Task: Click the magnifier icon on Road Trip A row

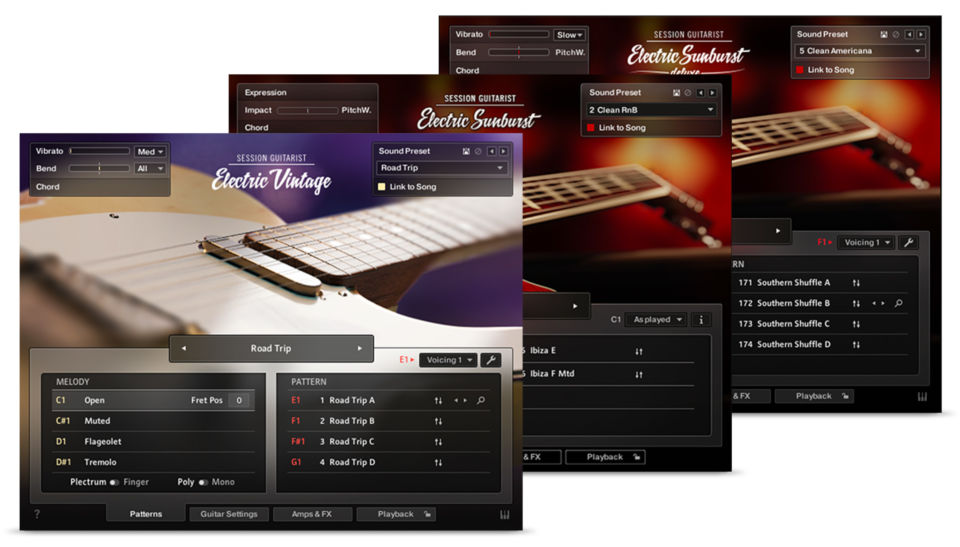Action: tap(481, 401)
